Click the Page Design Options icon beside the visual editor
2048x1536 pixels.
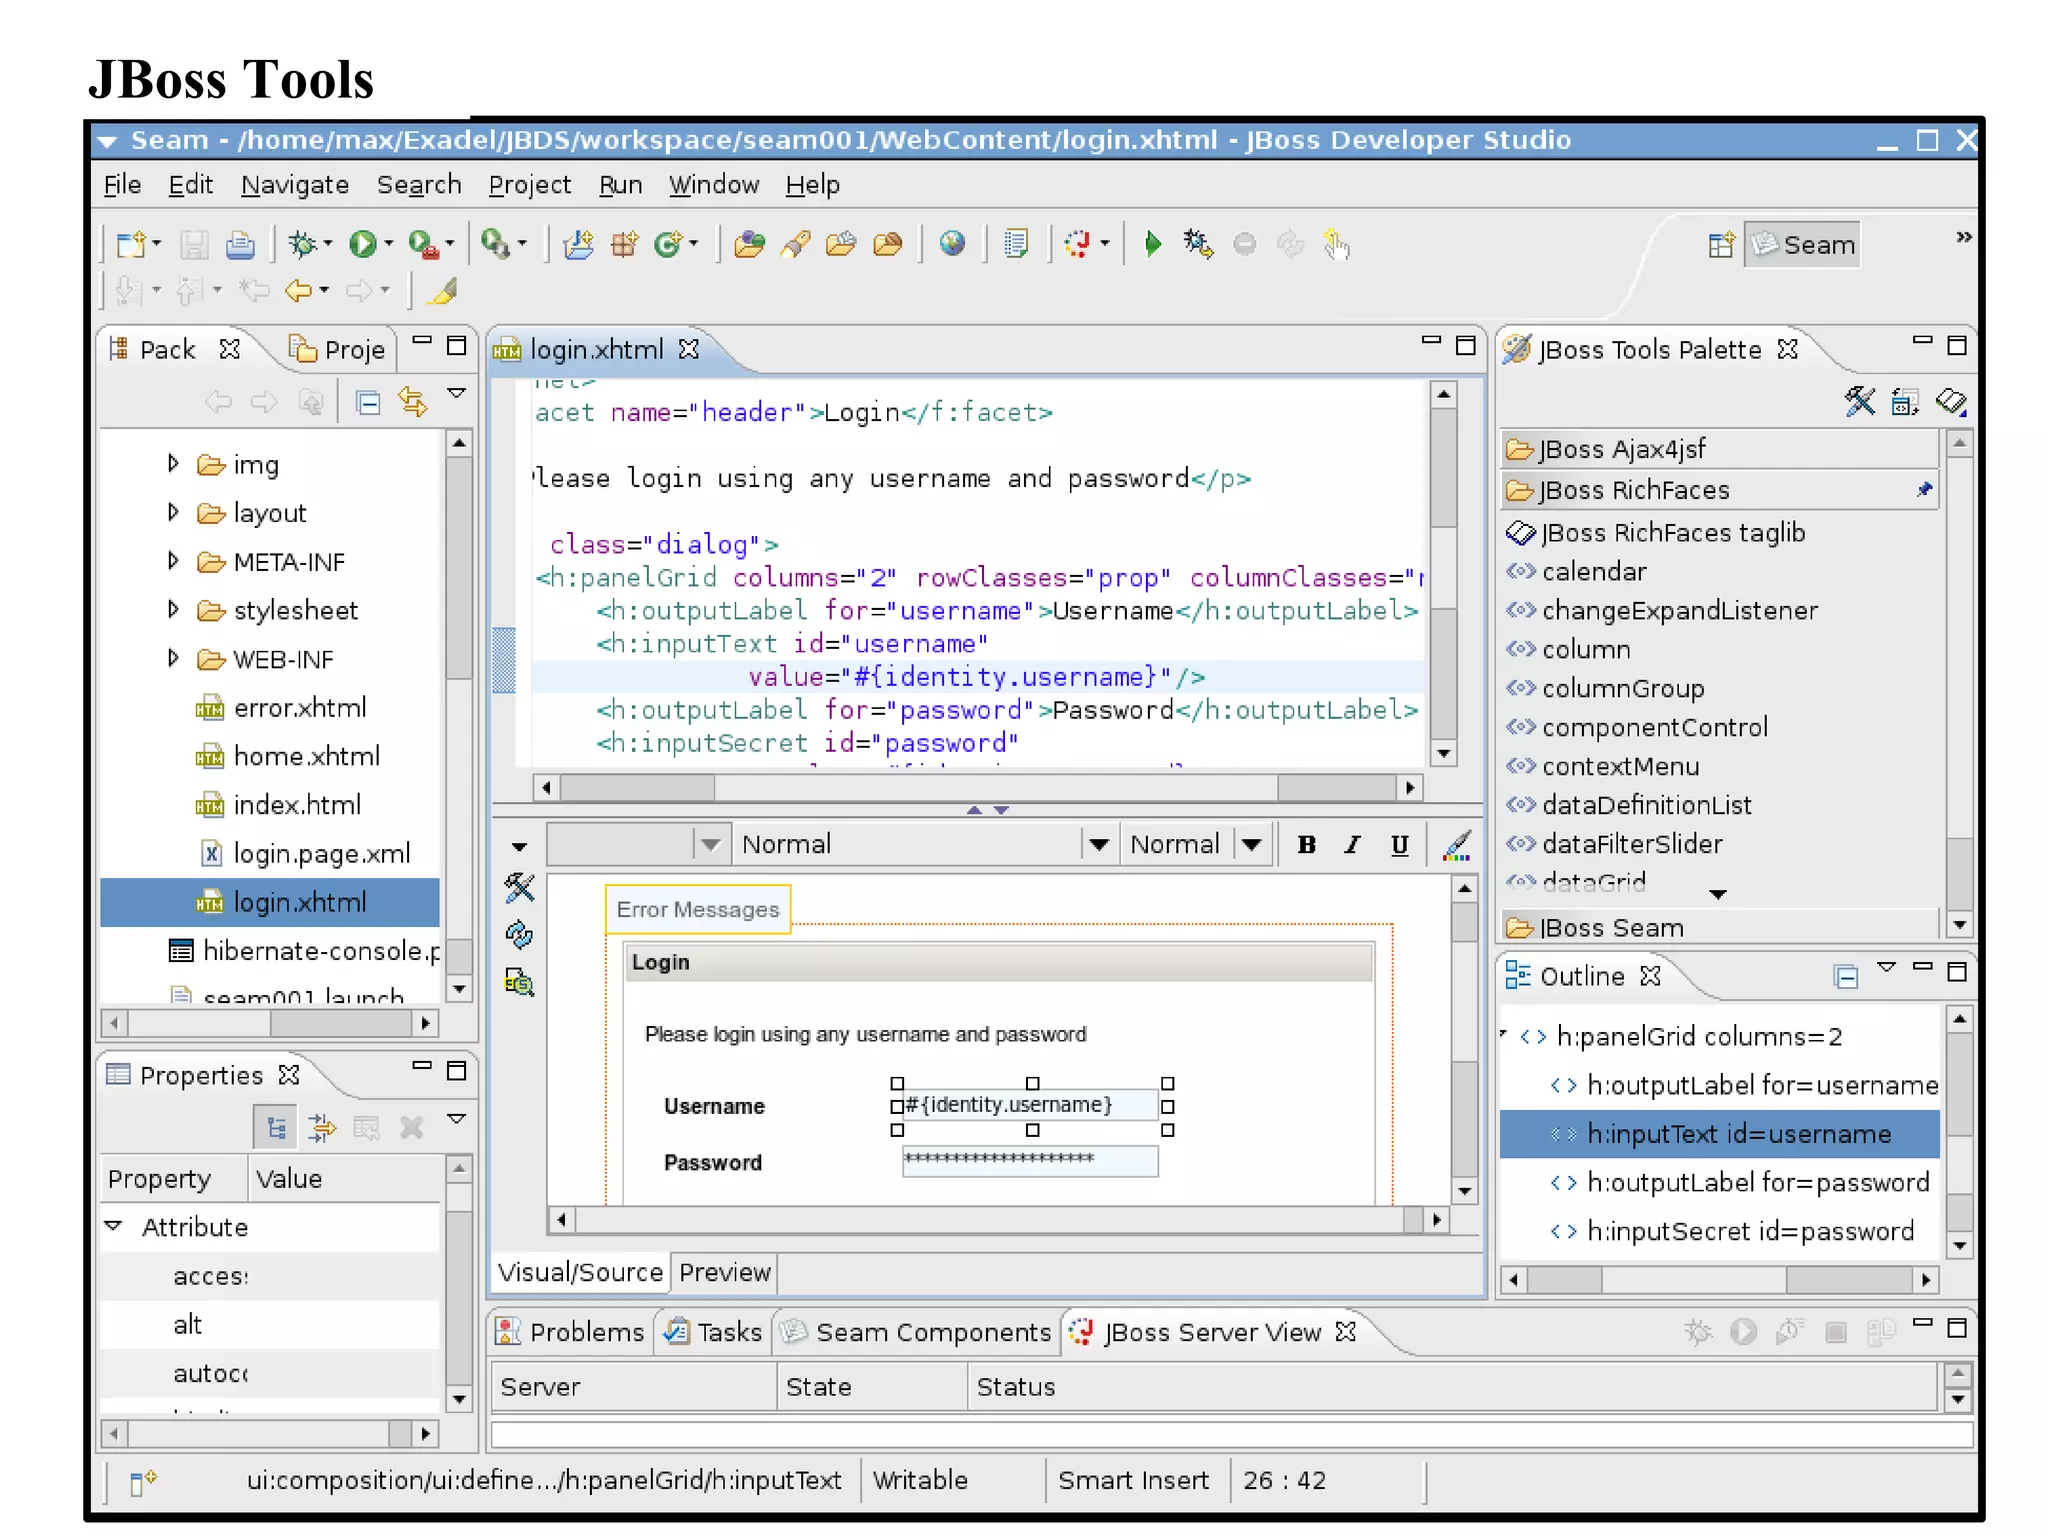pyautogui.click(x=519, y=982)
